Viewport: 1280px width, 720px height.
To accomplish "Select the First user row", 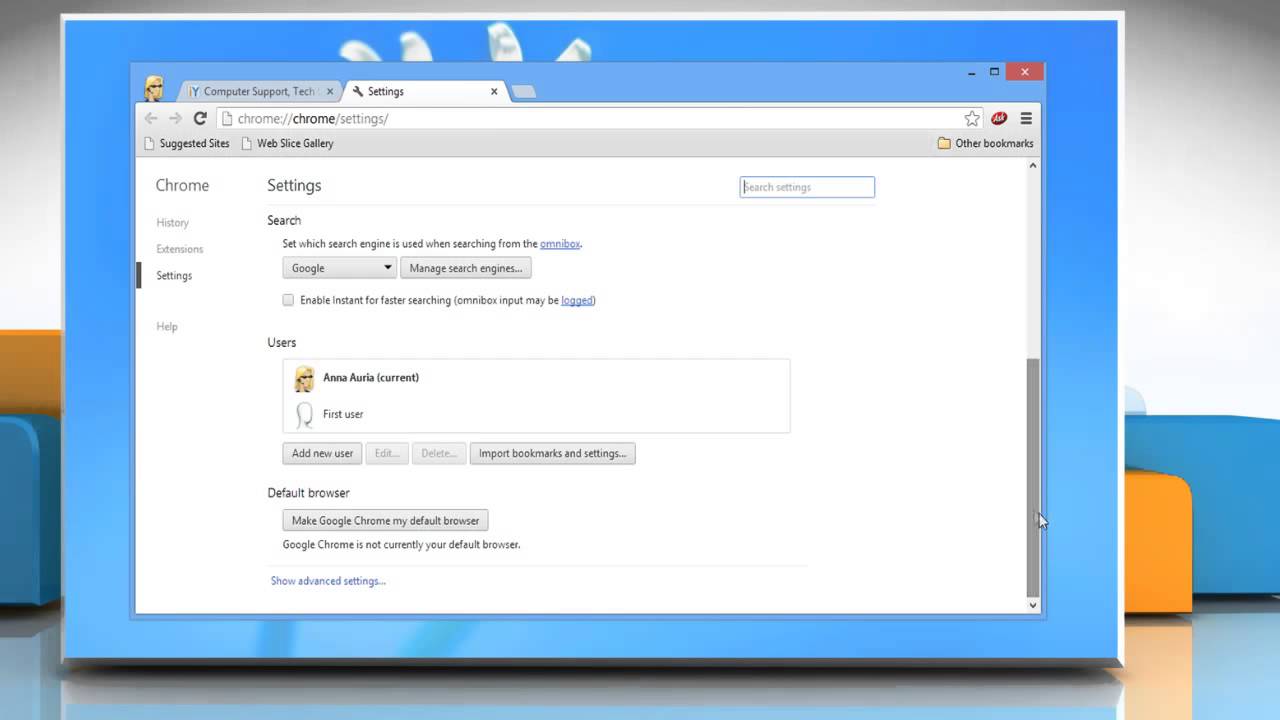I will [x=536, y=414].
